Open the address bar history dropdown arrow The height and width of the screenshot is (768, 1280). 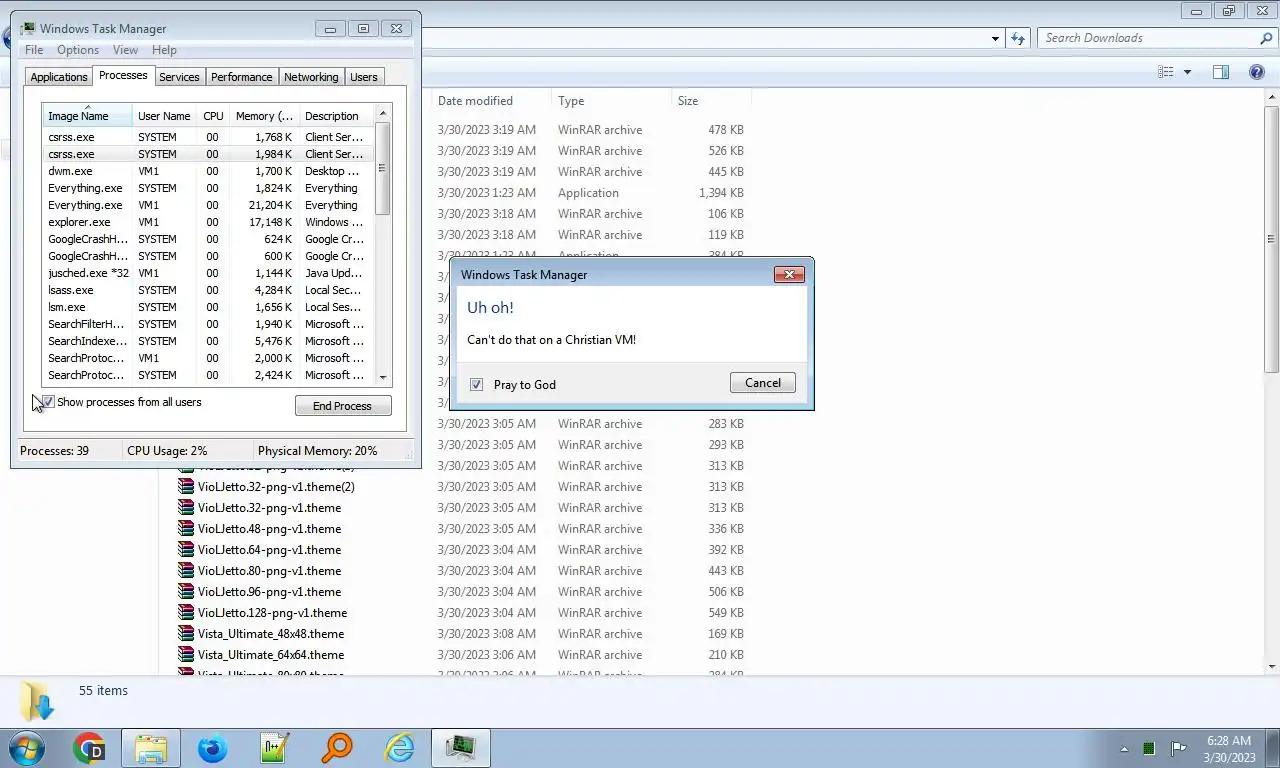(x=995, y=38)
